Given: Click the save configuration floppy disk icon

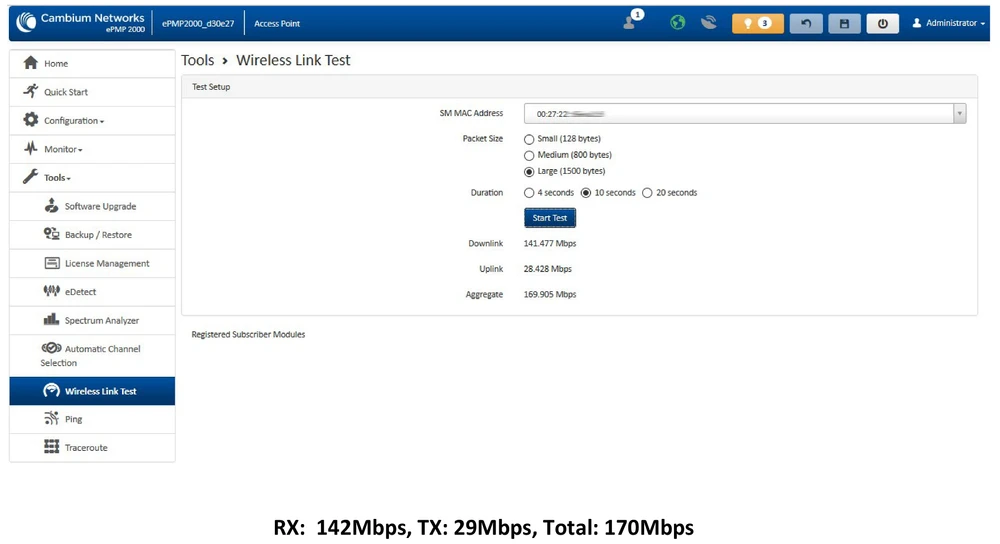Looking at the screenshot, I should coord(844,23).
